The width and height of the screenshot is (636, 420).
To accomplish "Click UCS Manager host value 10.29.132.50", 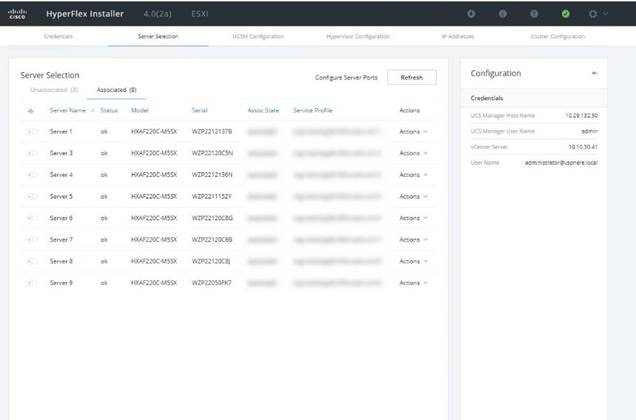I will (581, 116).
